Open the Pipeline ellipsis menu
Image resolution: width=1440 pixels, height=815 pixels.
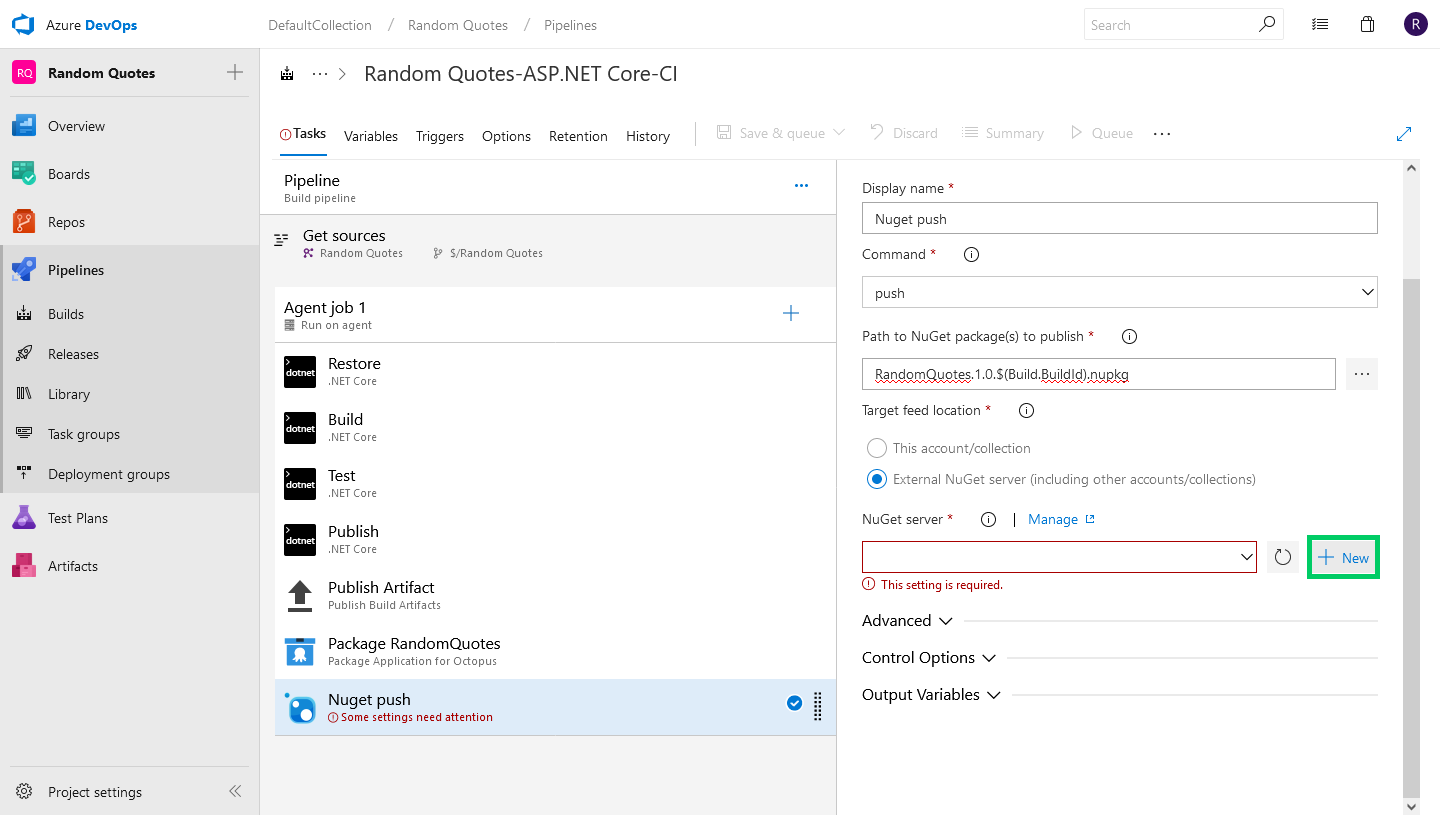(801, 185)
